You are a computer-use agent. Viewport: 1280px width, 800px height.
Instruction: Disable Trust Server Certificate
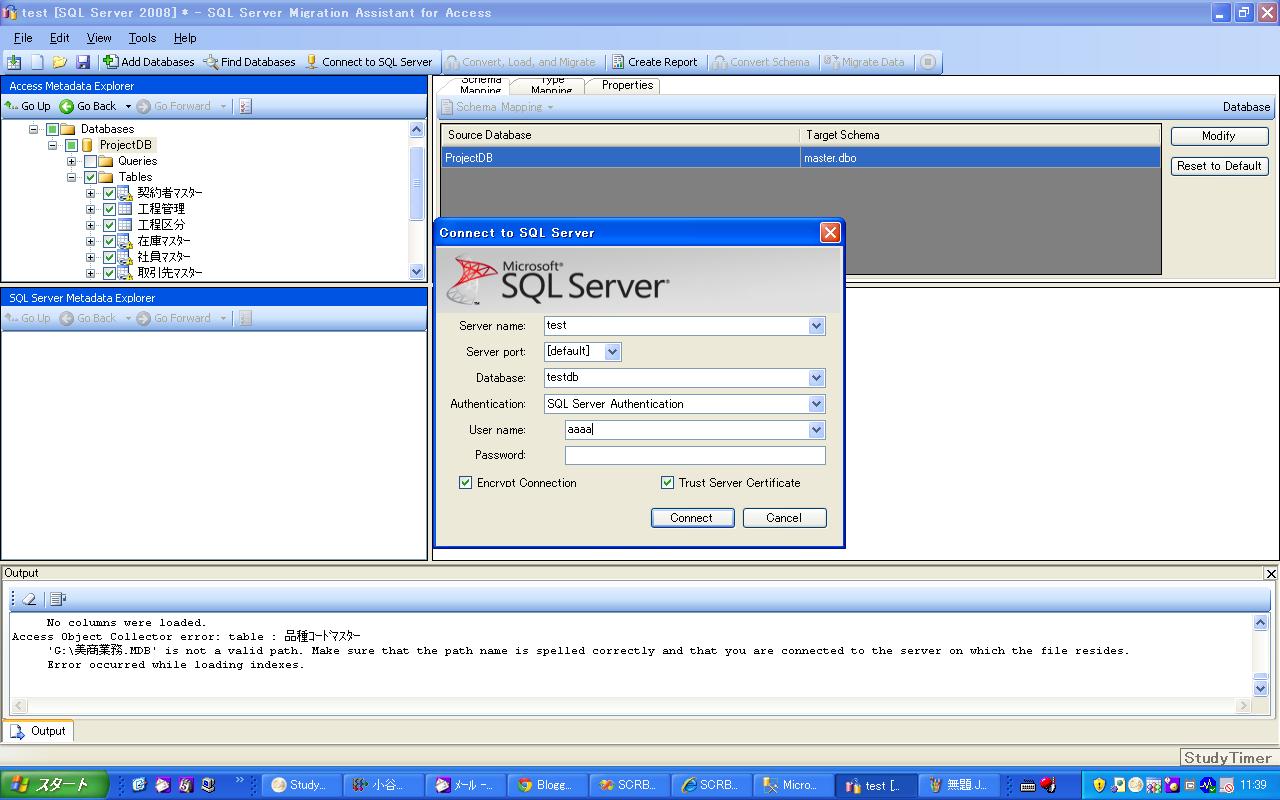[x=667, y=483]
